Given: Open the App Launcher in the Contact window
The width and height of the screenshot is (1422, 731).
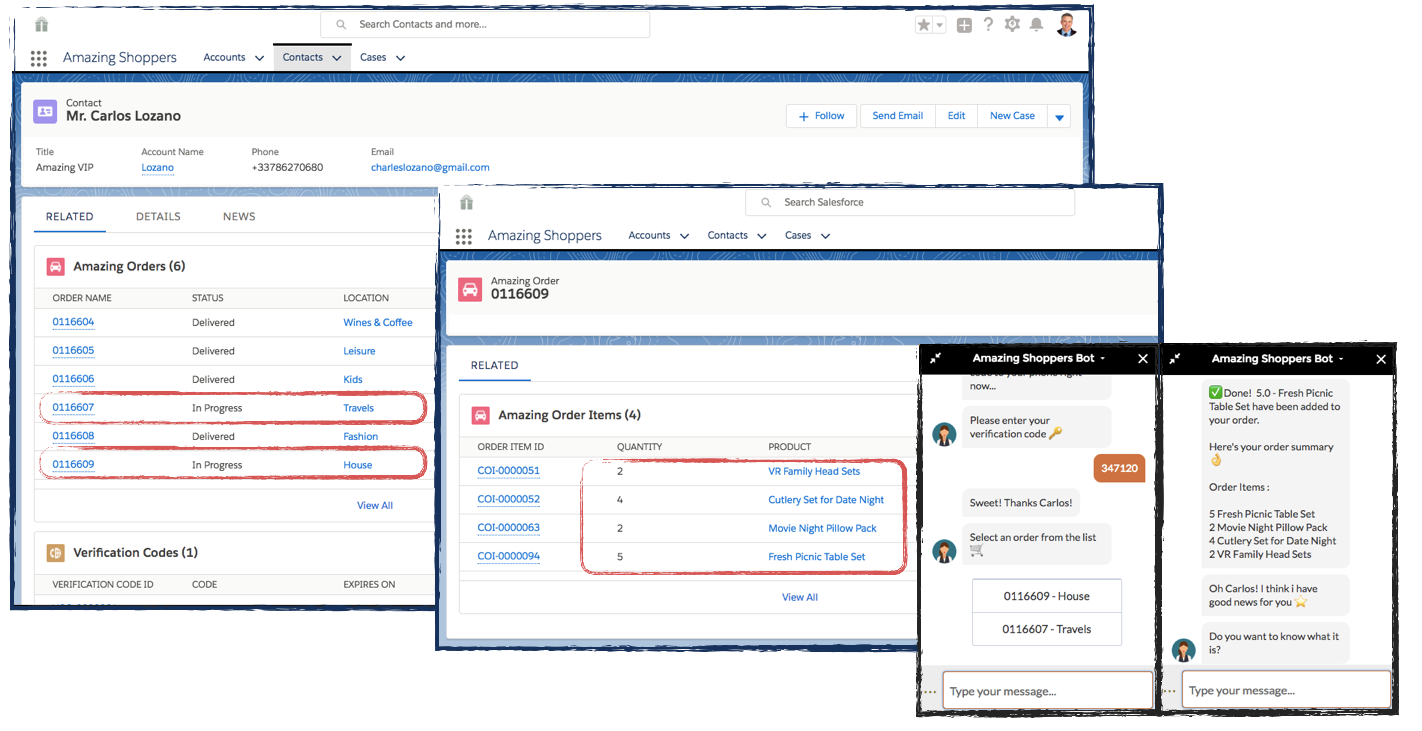Looking at the screenshot, I should tap(39, 58).
